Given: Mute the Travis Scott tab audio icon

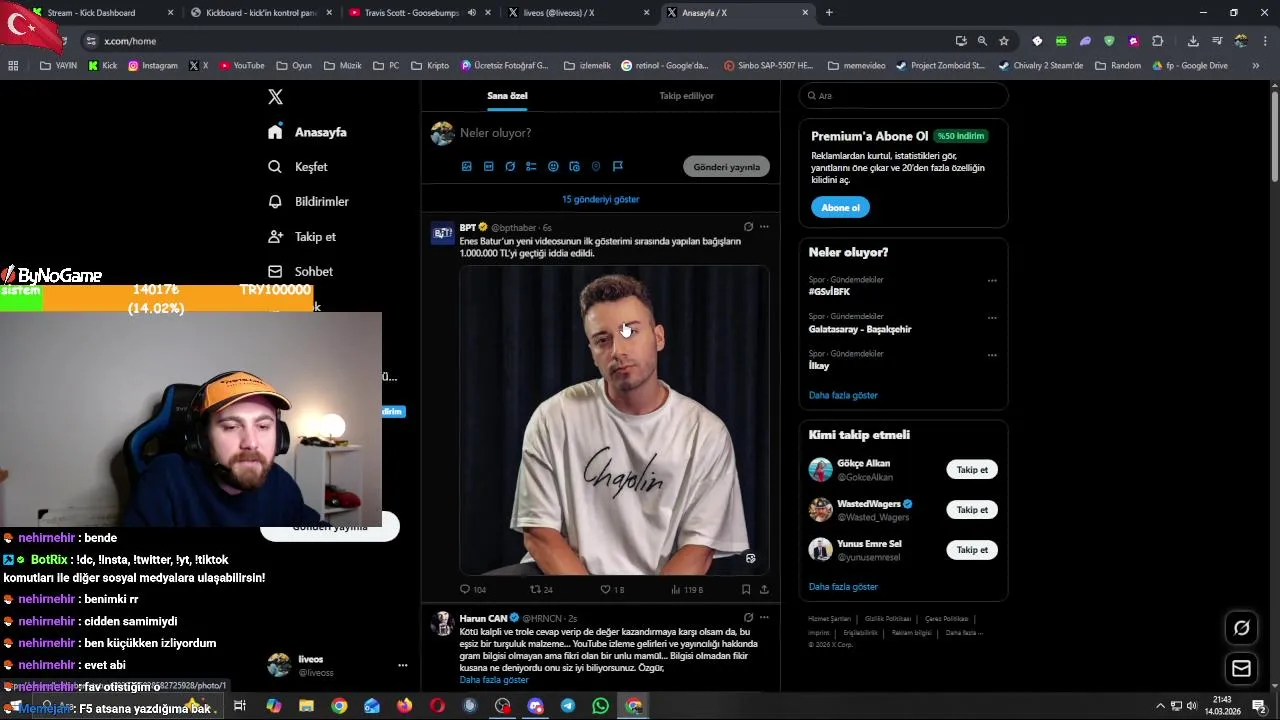Looking at the screenshot, I should pyautogui.click(x=471, y=13).
